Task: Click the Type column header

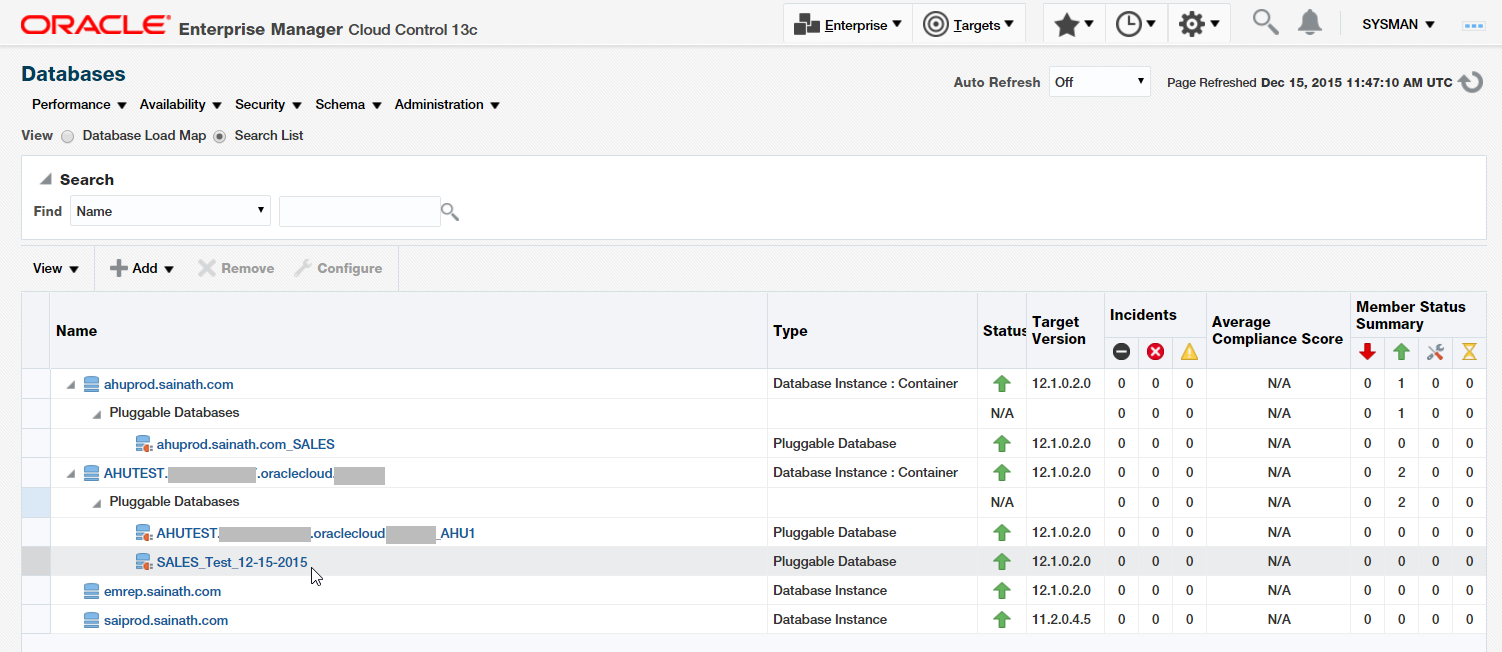Action: pyautogui.click(x=872, y=331)
